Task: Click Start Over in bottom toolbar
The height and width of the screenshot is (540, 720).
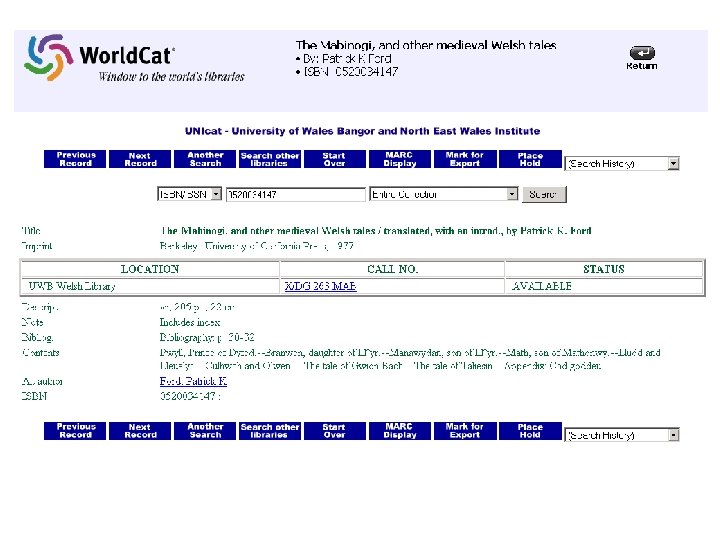Action: (x=335, y=431)
